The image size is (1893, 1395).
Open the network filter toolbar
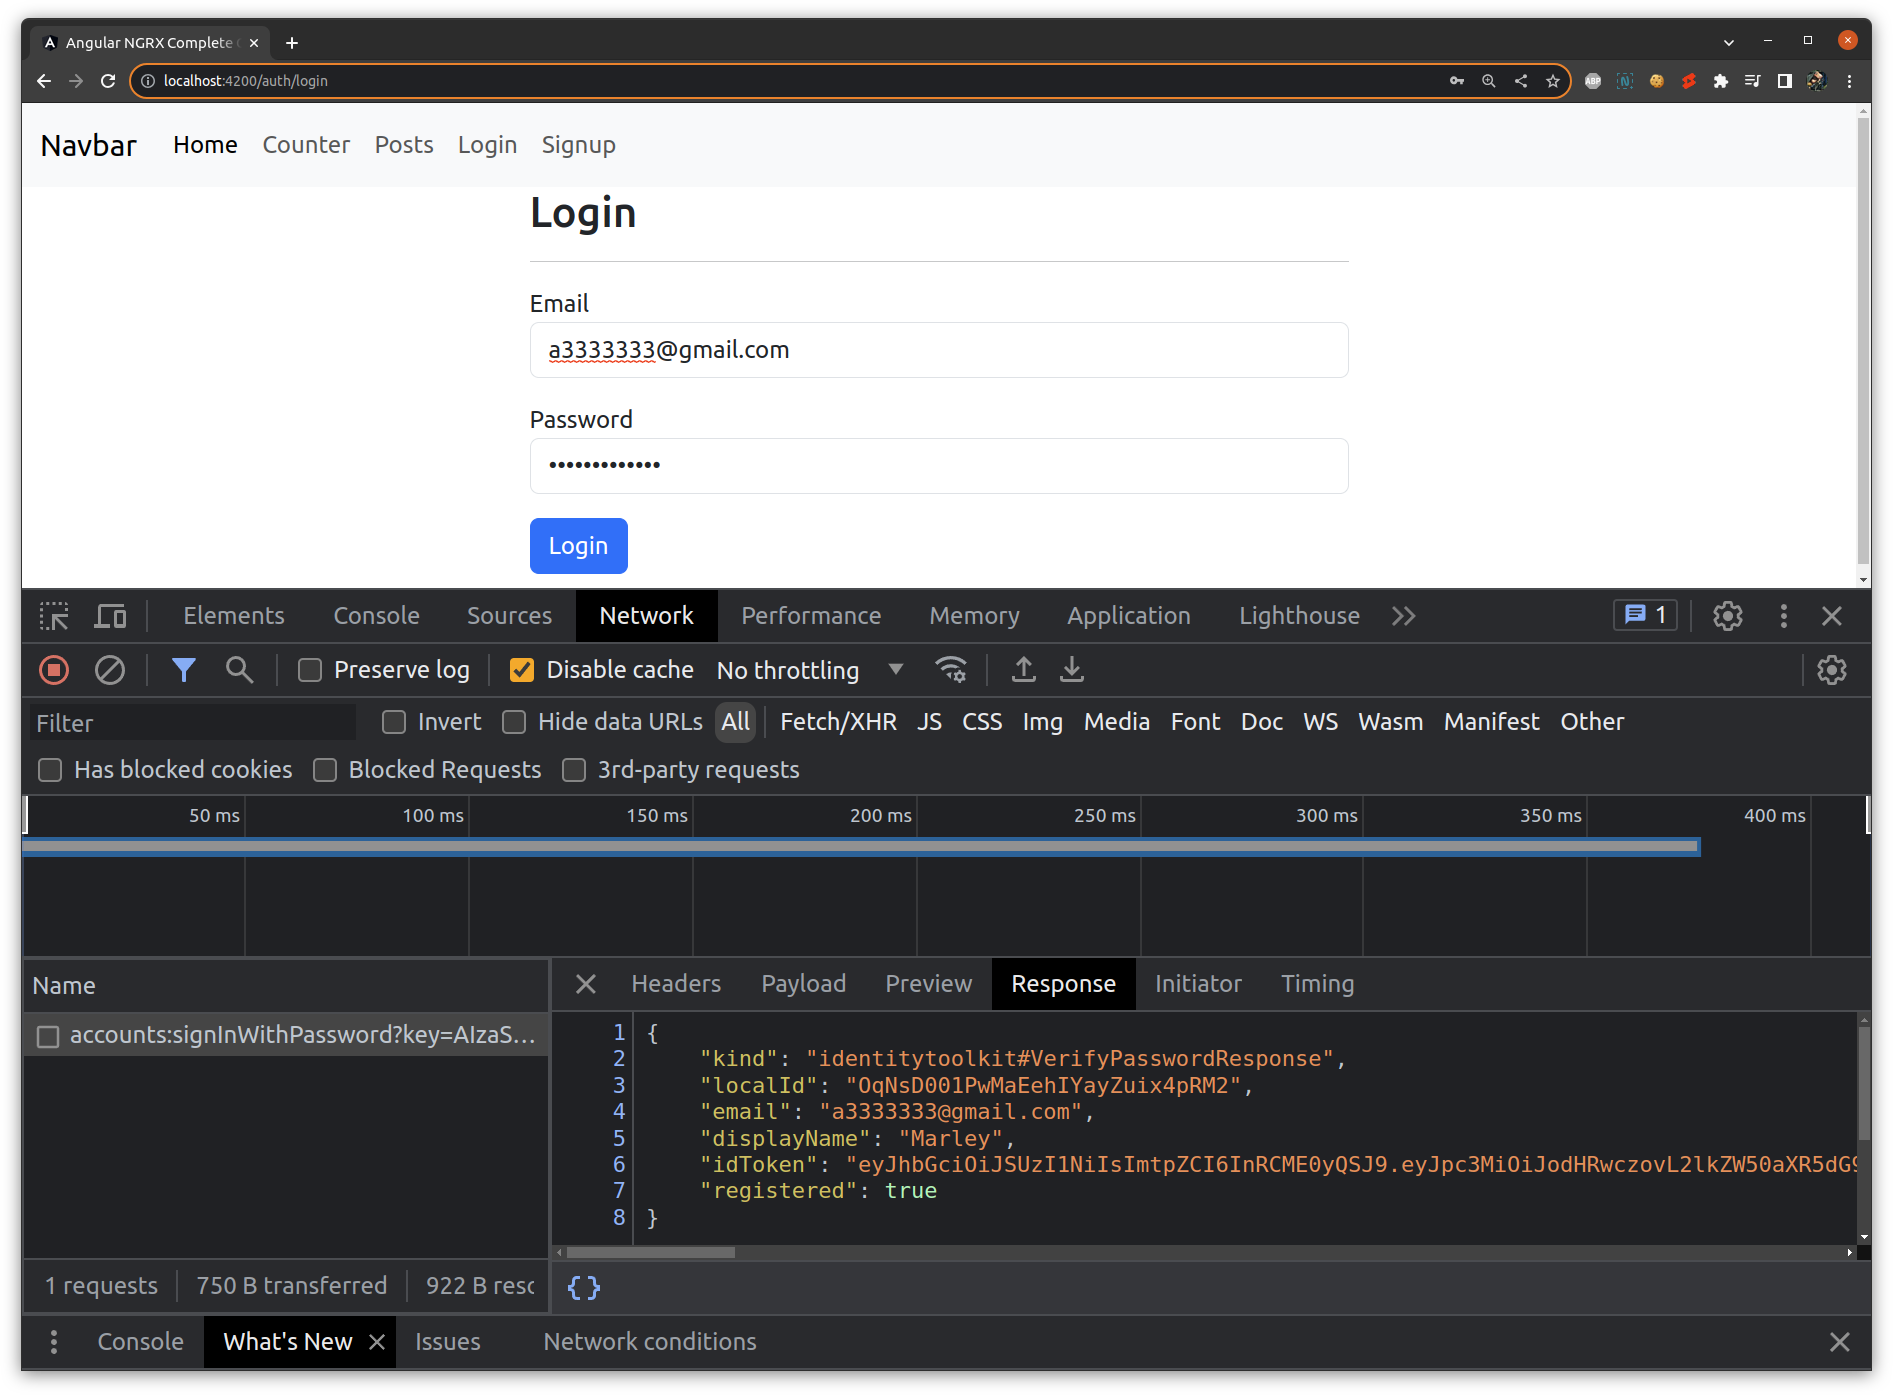[x=184, y=670]
